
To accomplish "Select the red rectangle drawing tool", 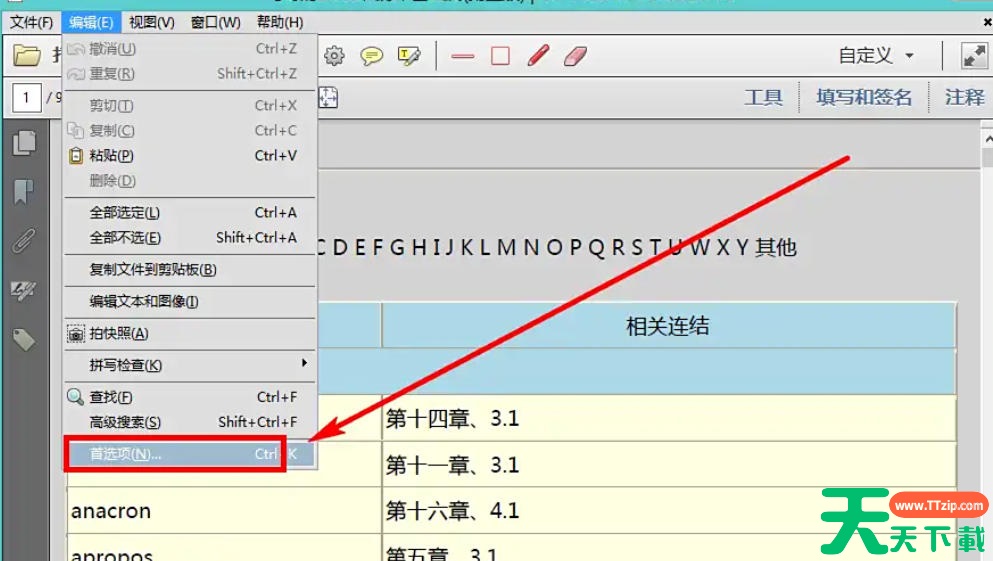I will [x=500, y=56].
